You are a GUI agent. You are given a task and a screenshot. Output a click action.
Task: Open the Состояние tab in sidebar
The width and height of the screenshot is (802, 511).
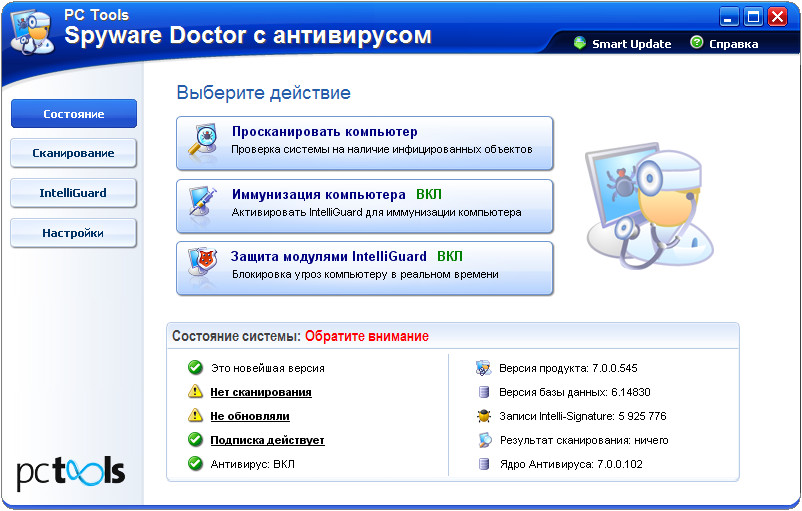(74, 114)
